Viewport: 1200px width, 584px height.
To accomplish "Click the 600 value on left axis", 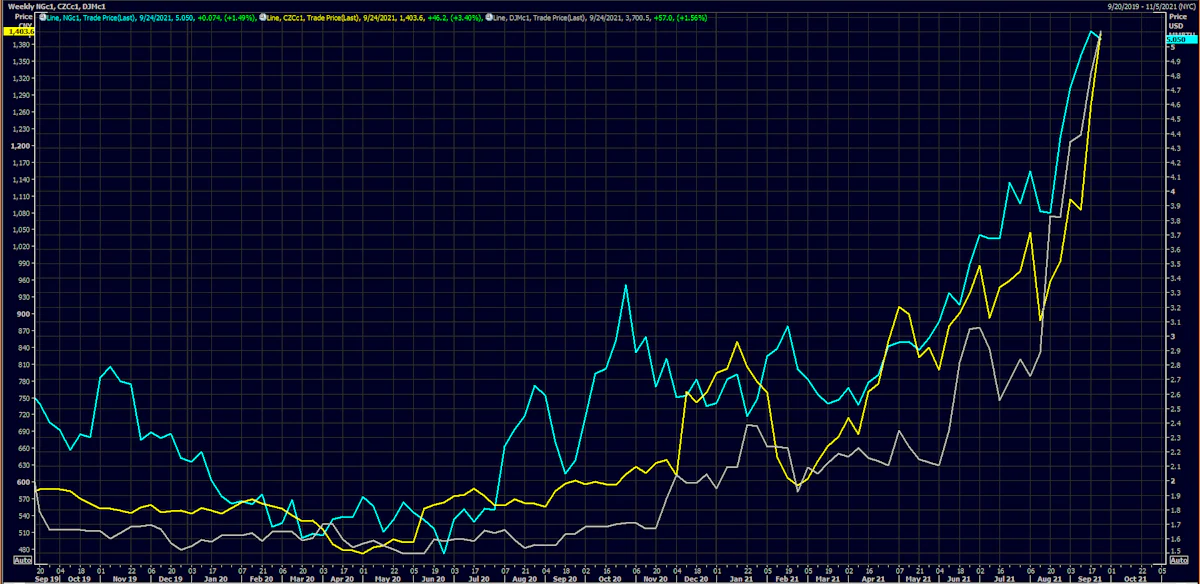I will point(24,482).
